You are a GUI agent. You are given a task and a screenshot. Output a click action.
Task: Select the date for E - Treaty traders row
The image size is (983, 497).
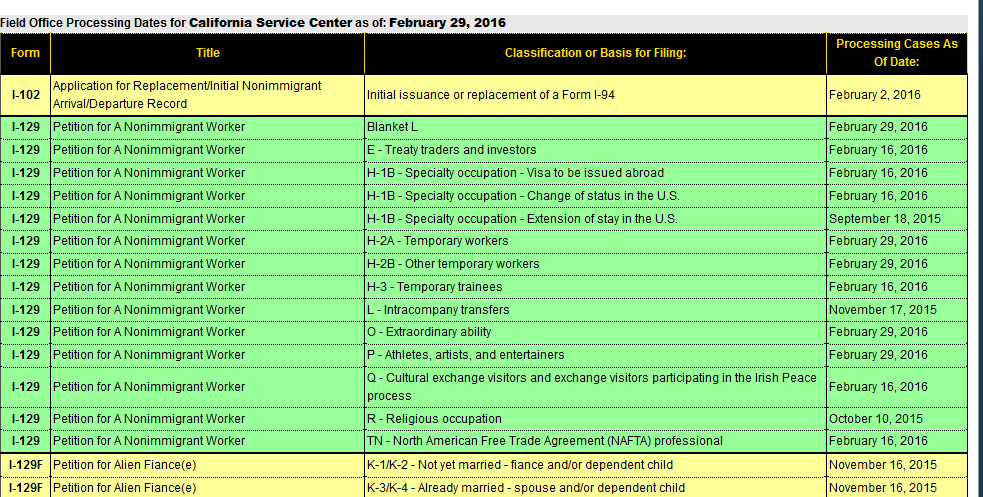tap(896, 150)
